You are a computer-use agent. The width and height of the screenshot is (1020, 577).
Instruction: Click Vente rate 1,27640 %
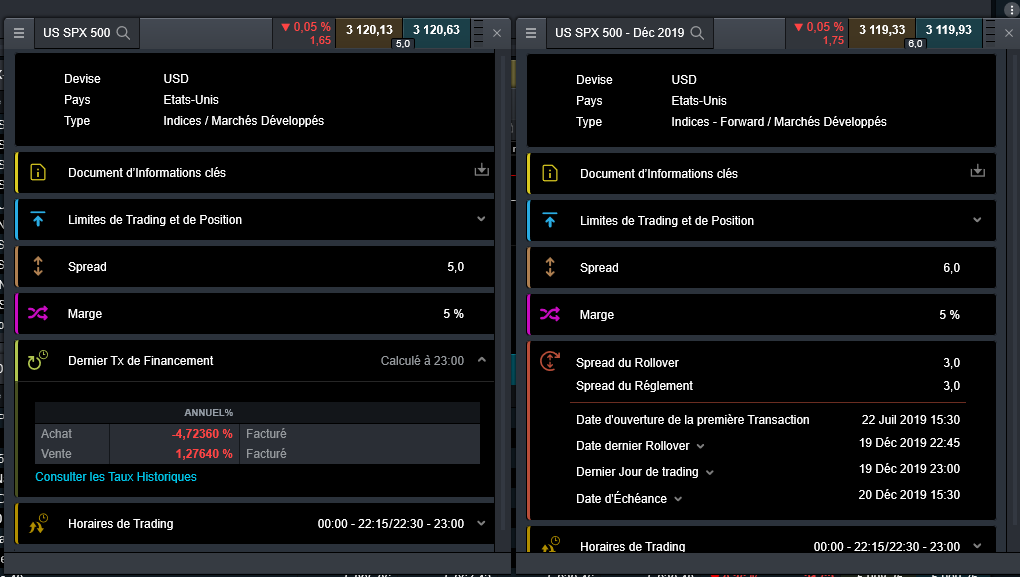pyautogui.click(x=204, y=454)
